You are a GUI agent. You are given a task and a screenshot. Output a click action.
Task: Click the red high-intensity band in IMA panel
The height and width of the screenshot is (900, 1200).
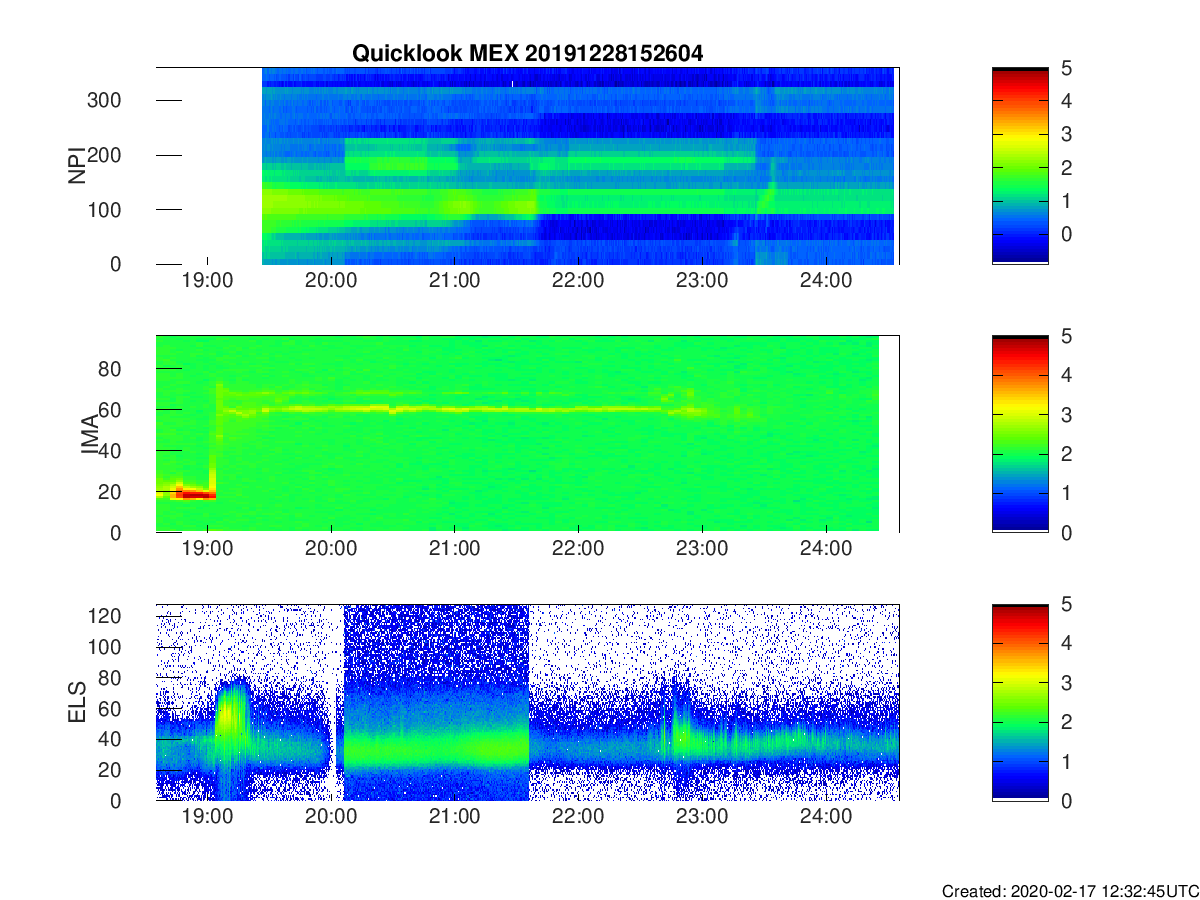195,494
